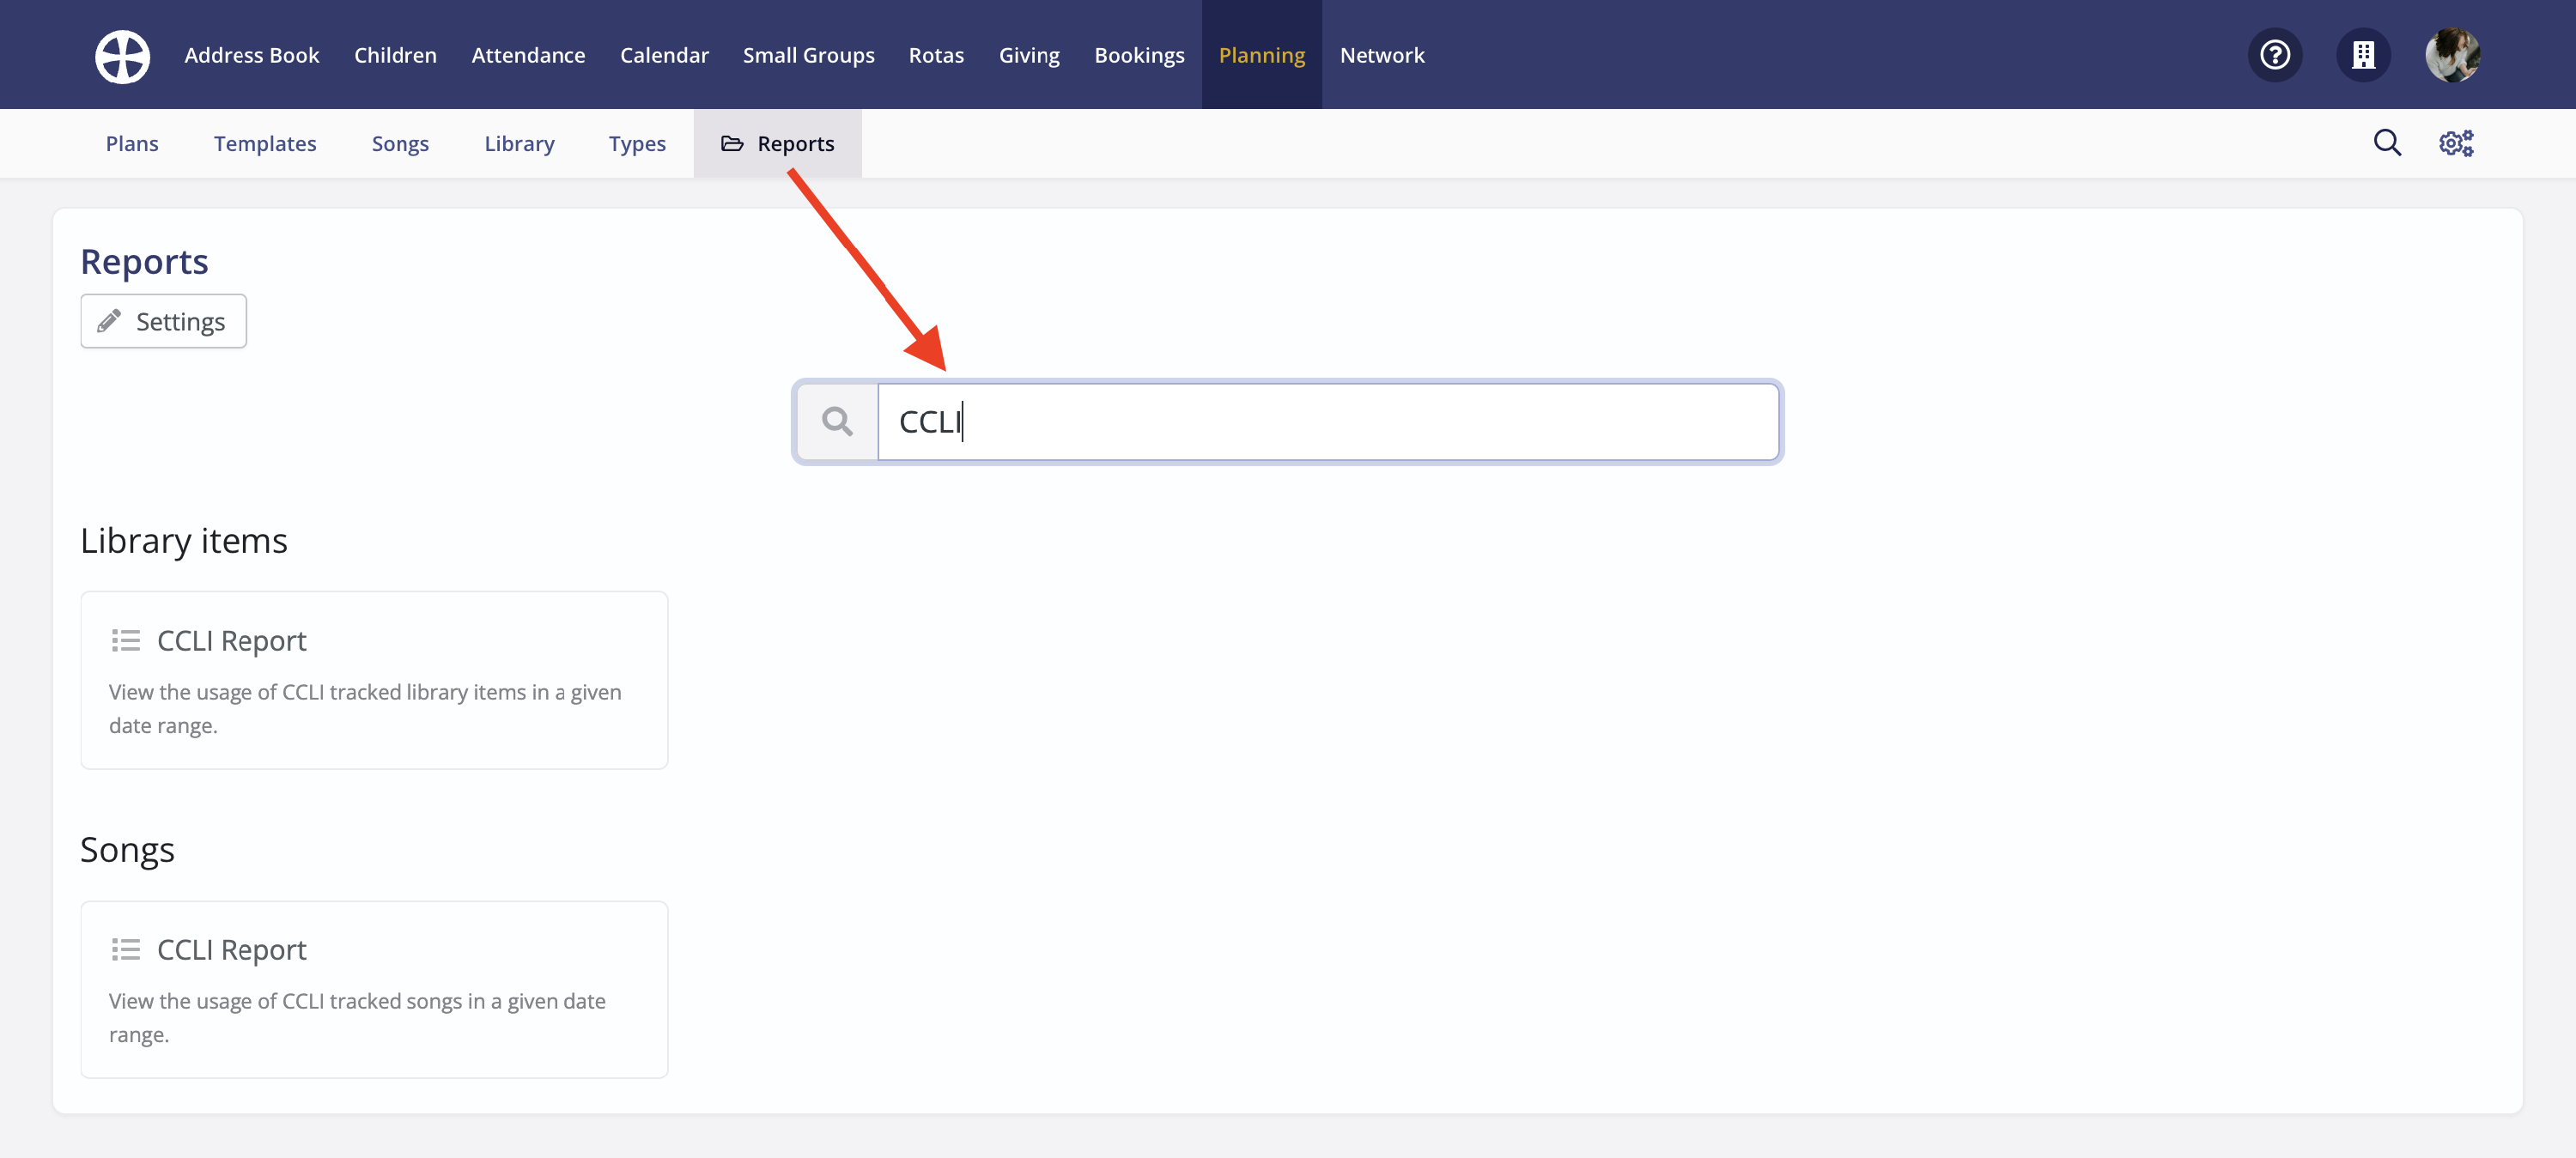Open the Plans tab
The height and width of the screenshot is (1158, 2576).
131,143
